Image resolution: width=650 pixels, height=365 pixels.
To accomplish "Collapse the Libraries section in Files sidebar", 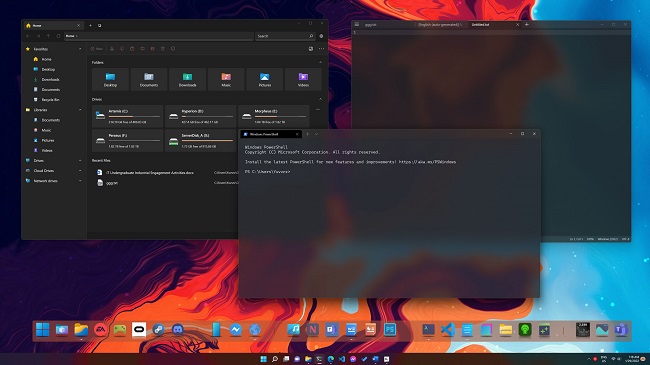I will pyautogui.click(x=80, y=110).
